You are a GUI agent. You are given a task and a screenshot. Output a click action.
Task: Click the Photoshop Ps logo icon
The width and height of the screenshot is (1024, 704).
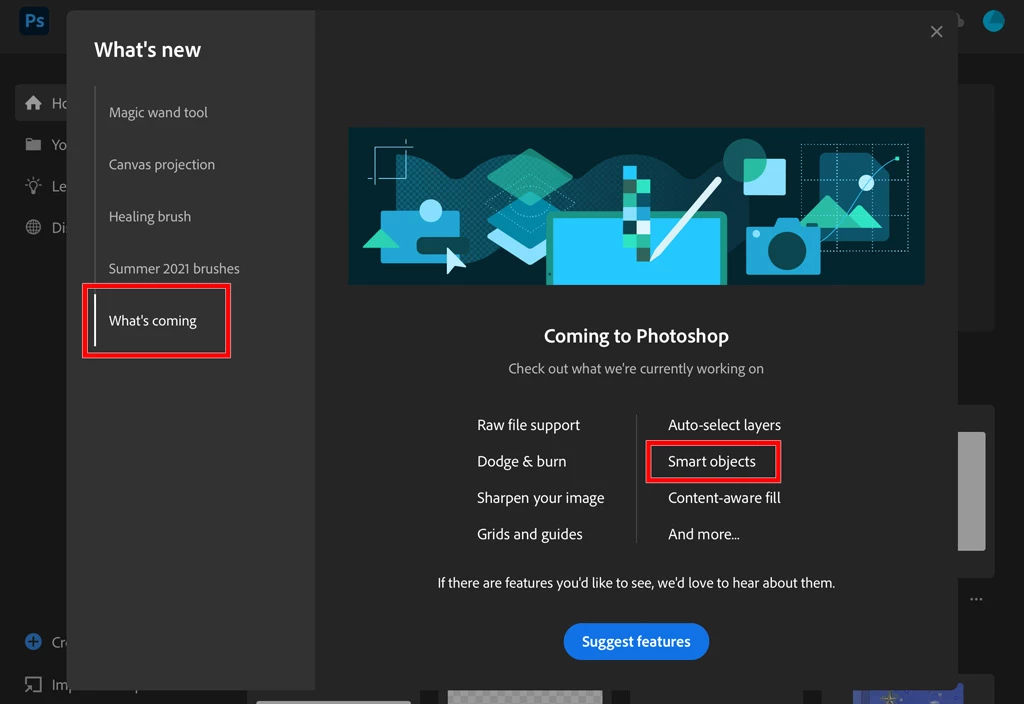34,21
